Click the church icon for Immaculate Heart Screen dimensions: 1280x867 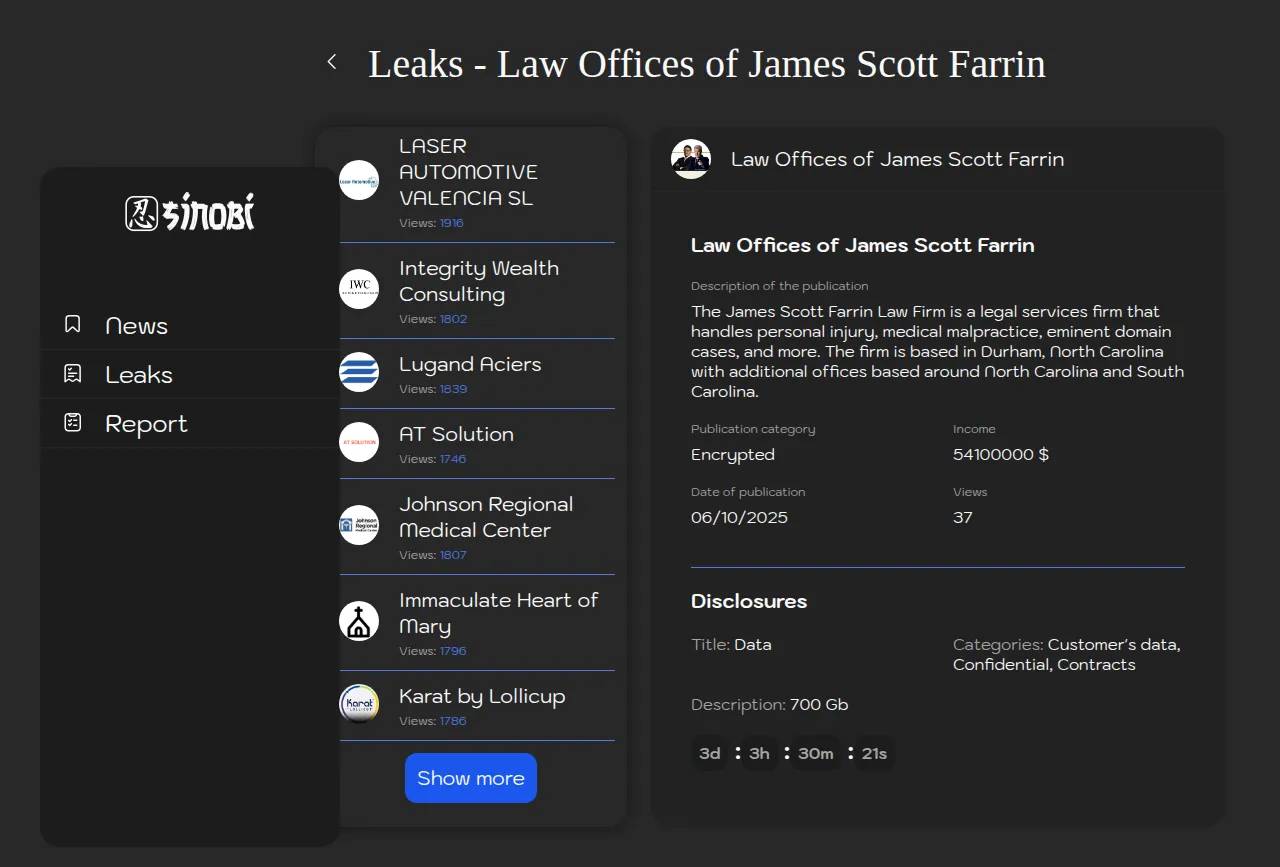(359, 621)
